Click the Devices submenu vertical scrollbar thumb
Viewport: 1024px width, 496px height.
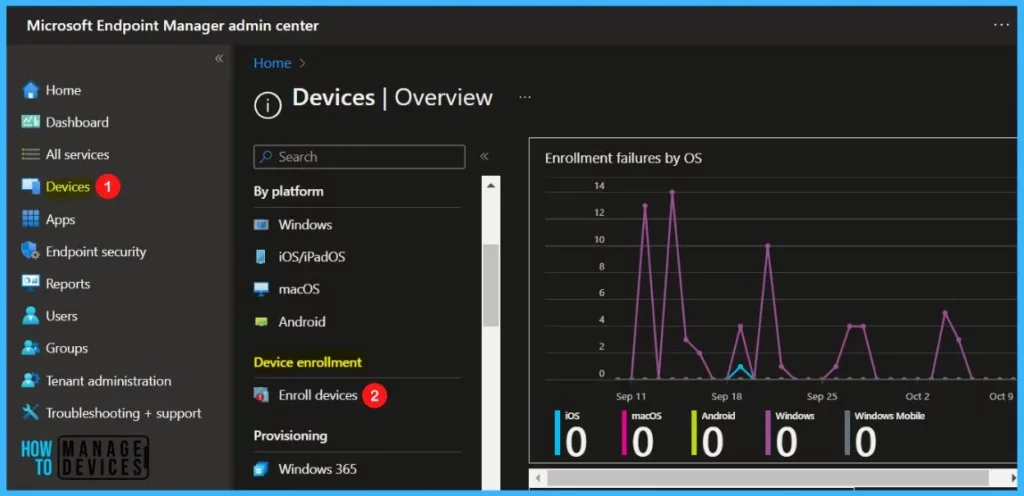pos(491,285)
